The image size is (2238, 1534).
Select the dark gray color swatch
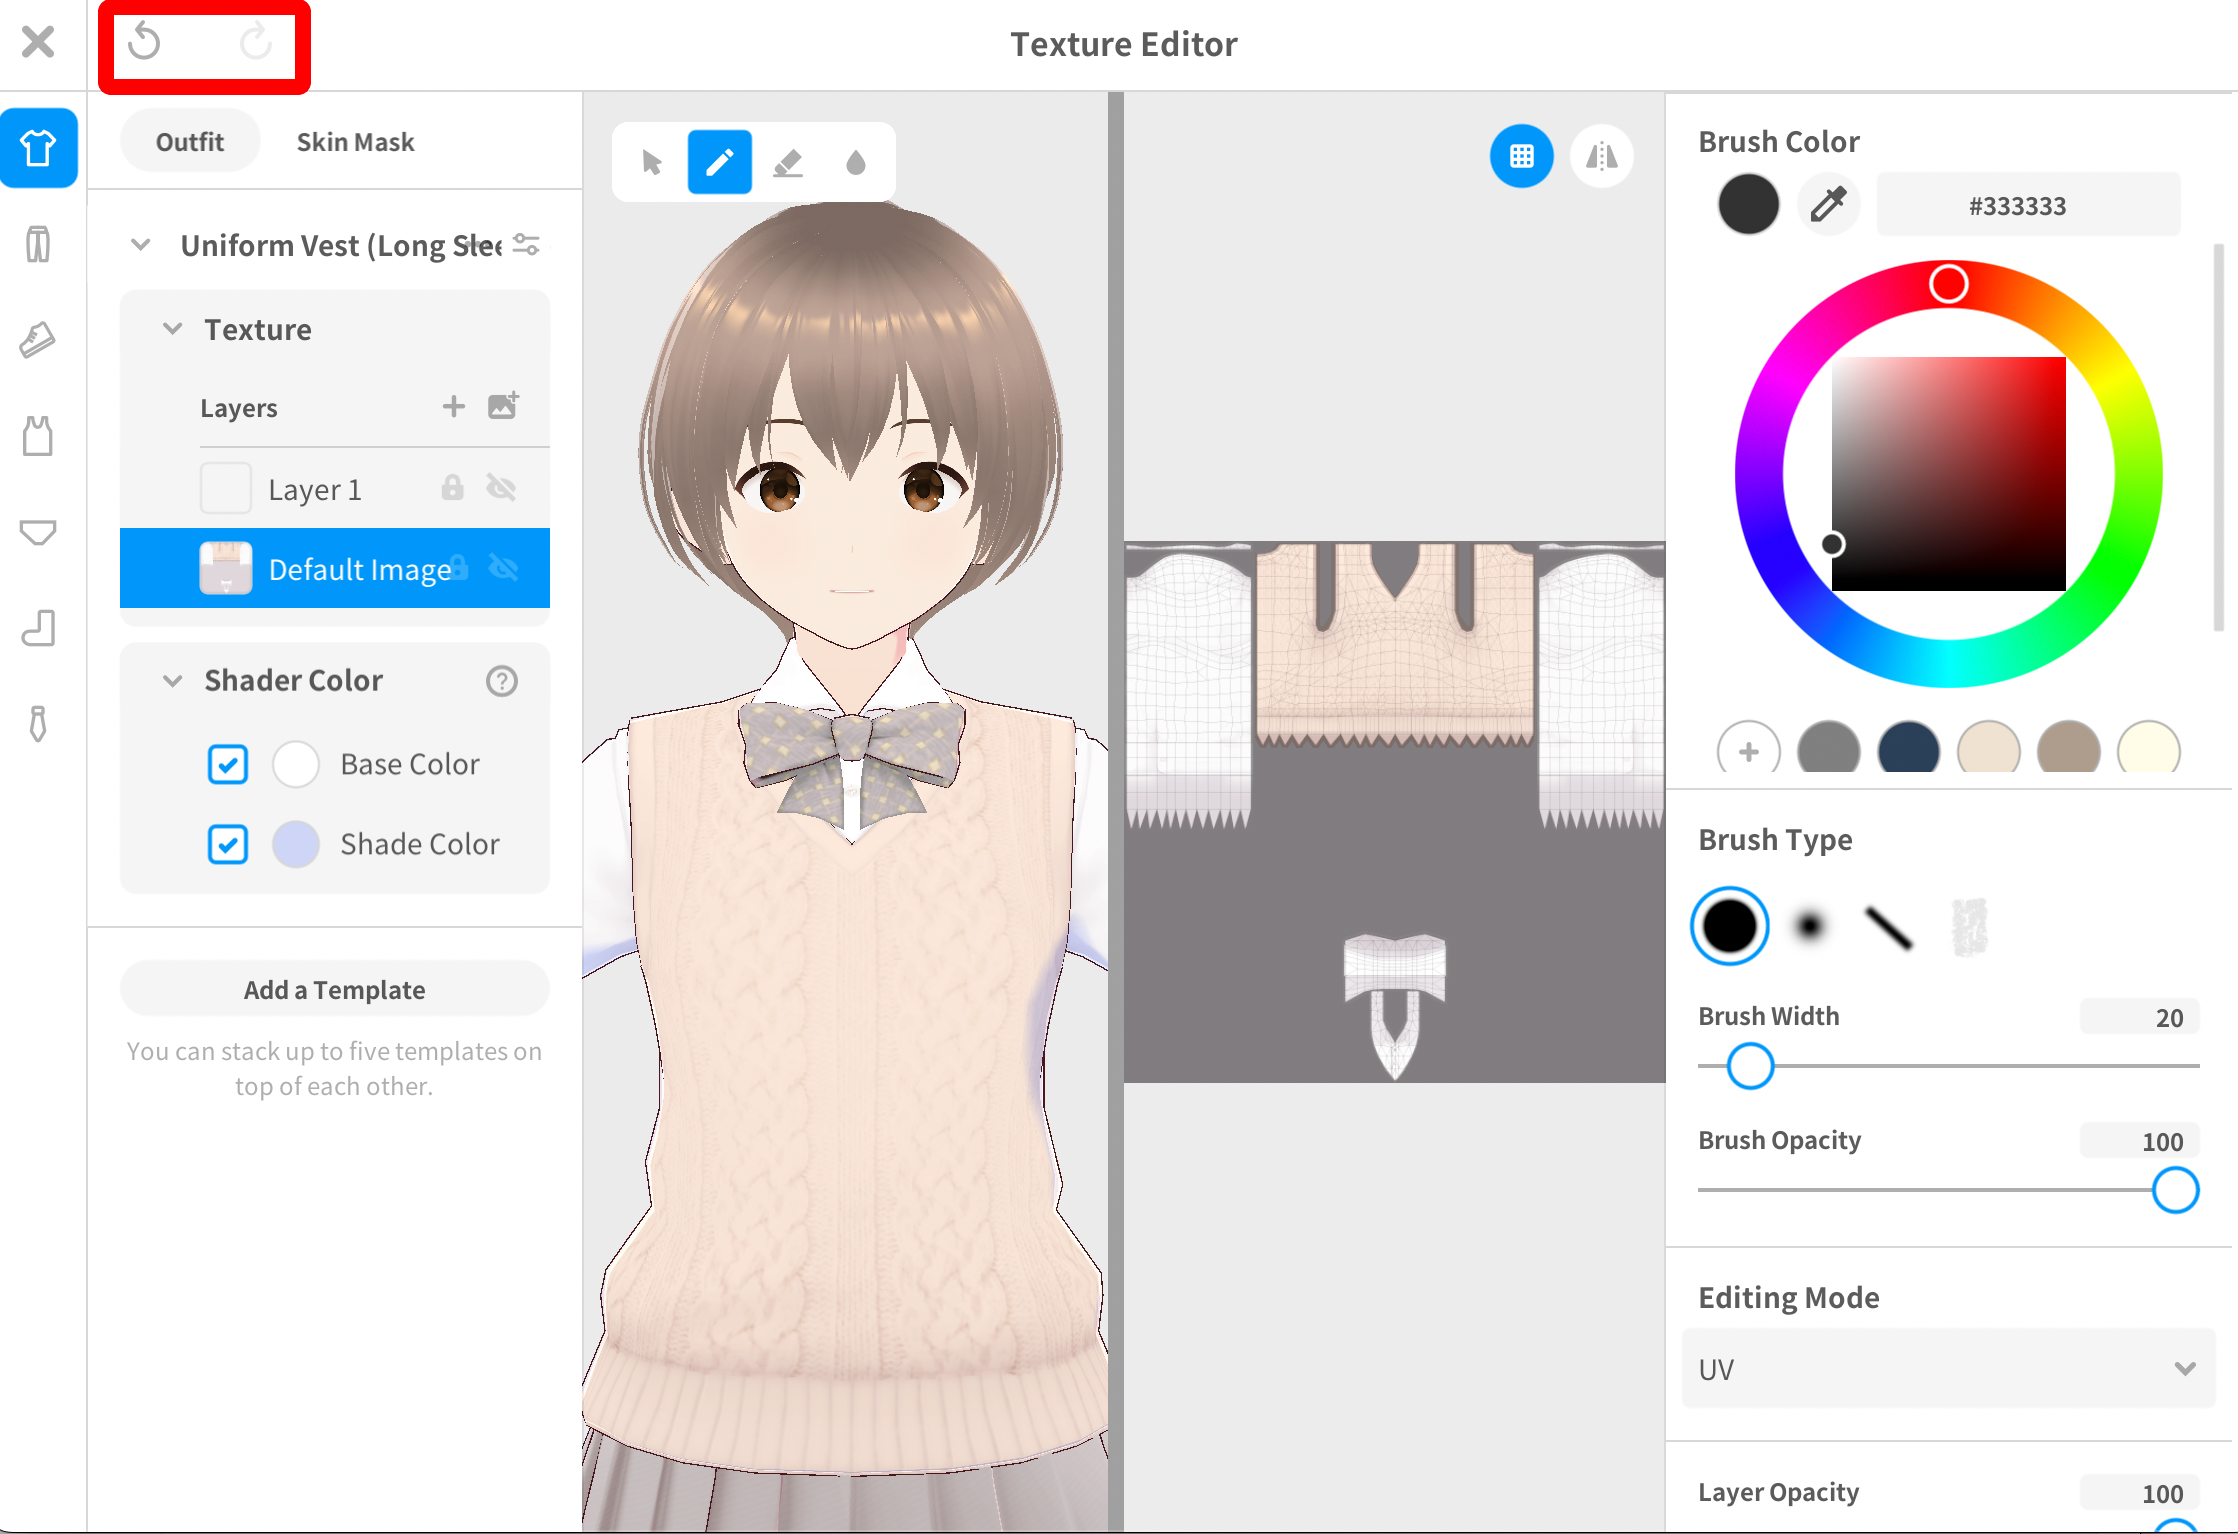point(1828,750)
